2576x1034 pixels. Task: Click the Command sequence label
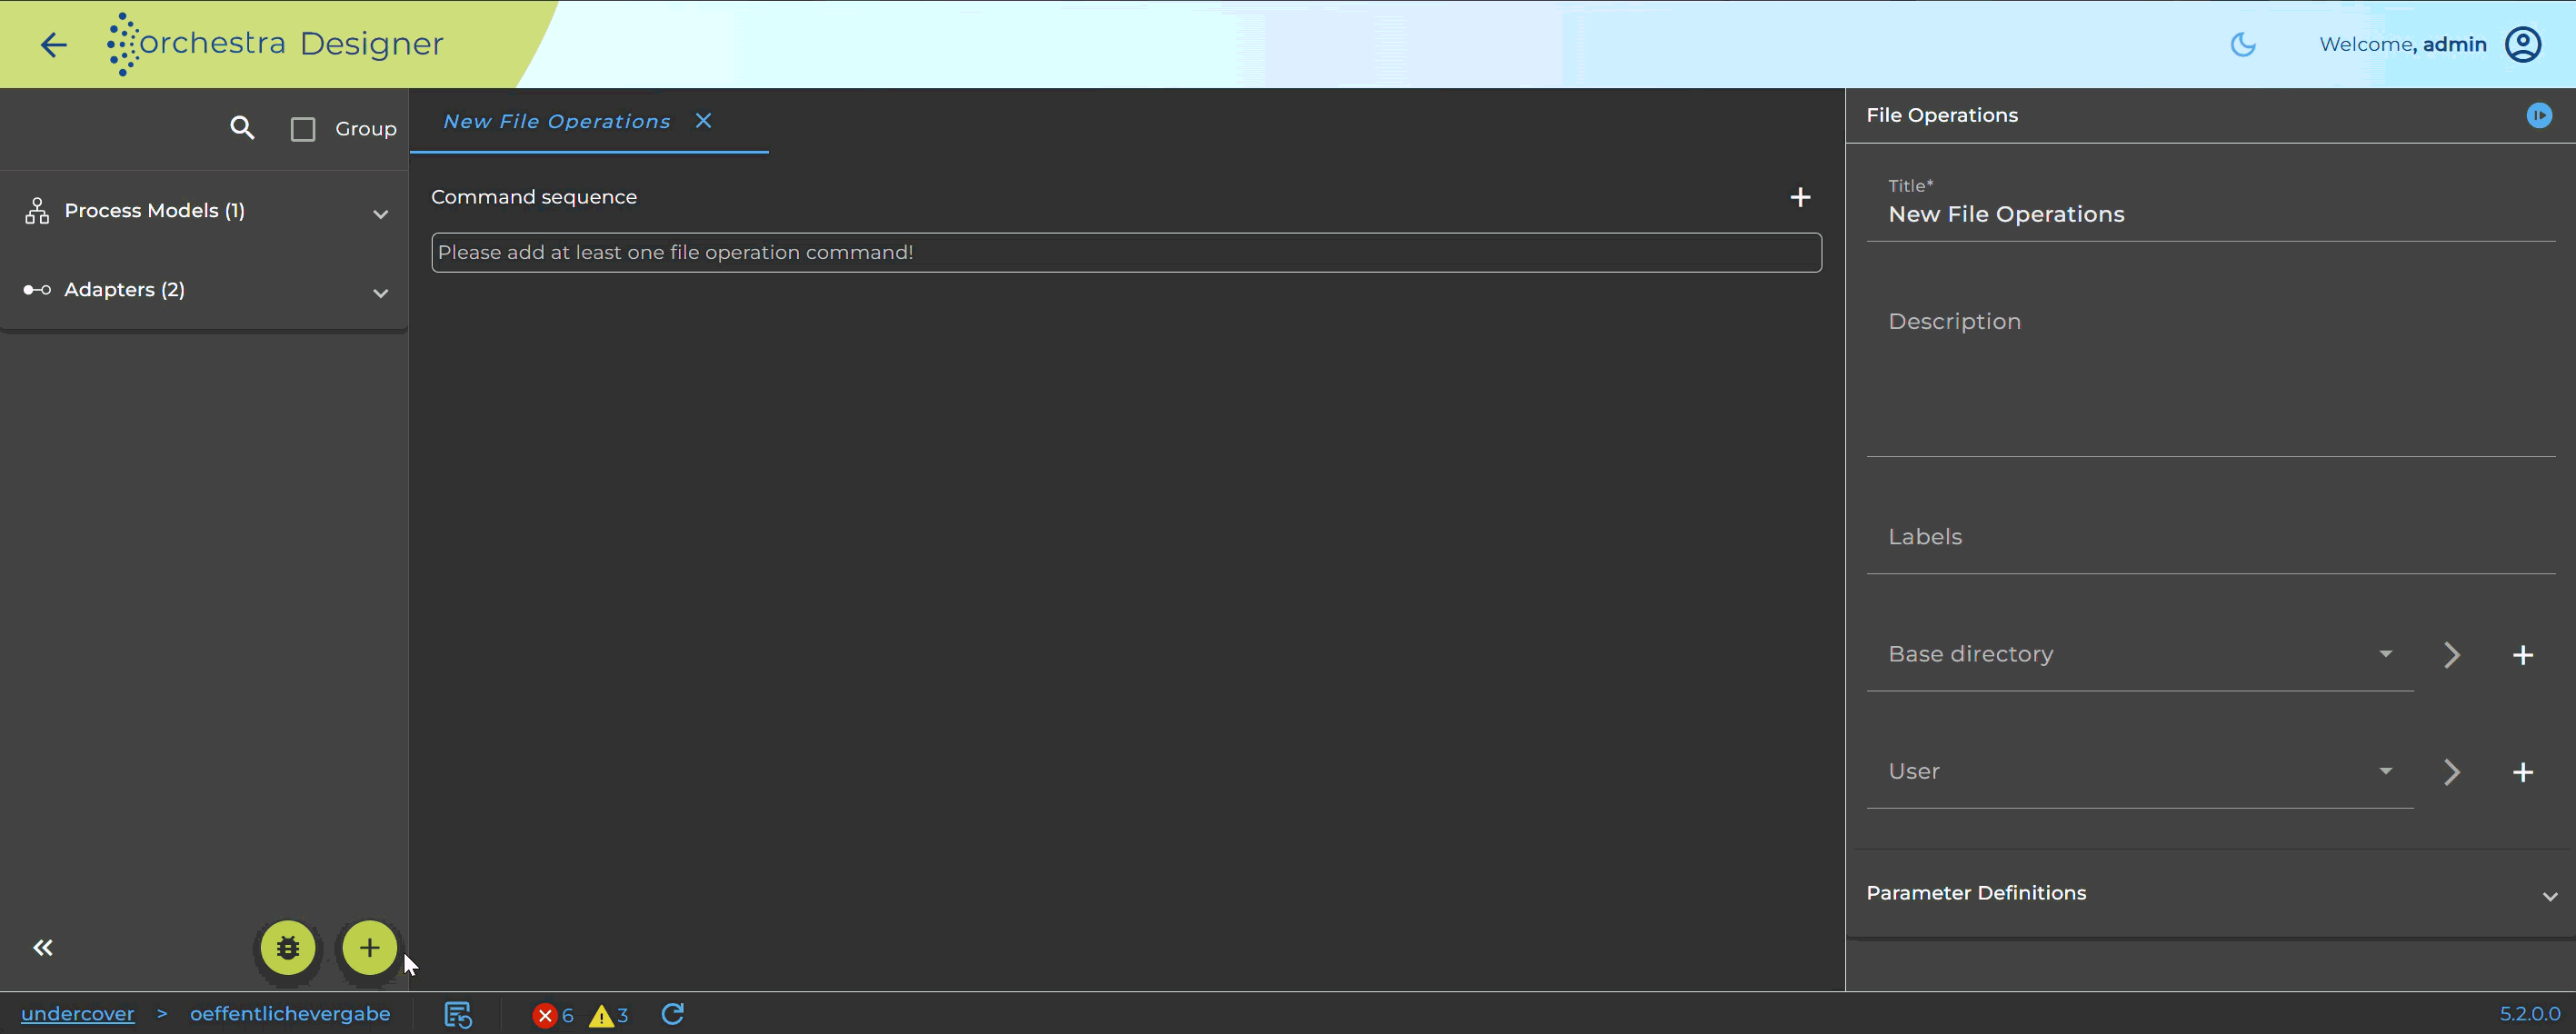pos(534,197)
